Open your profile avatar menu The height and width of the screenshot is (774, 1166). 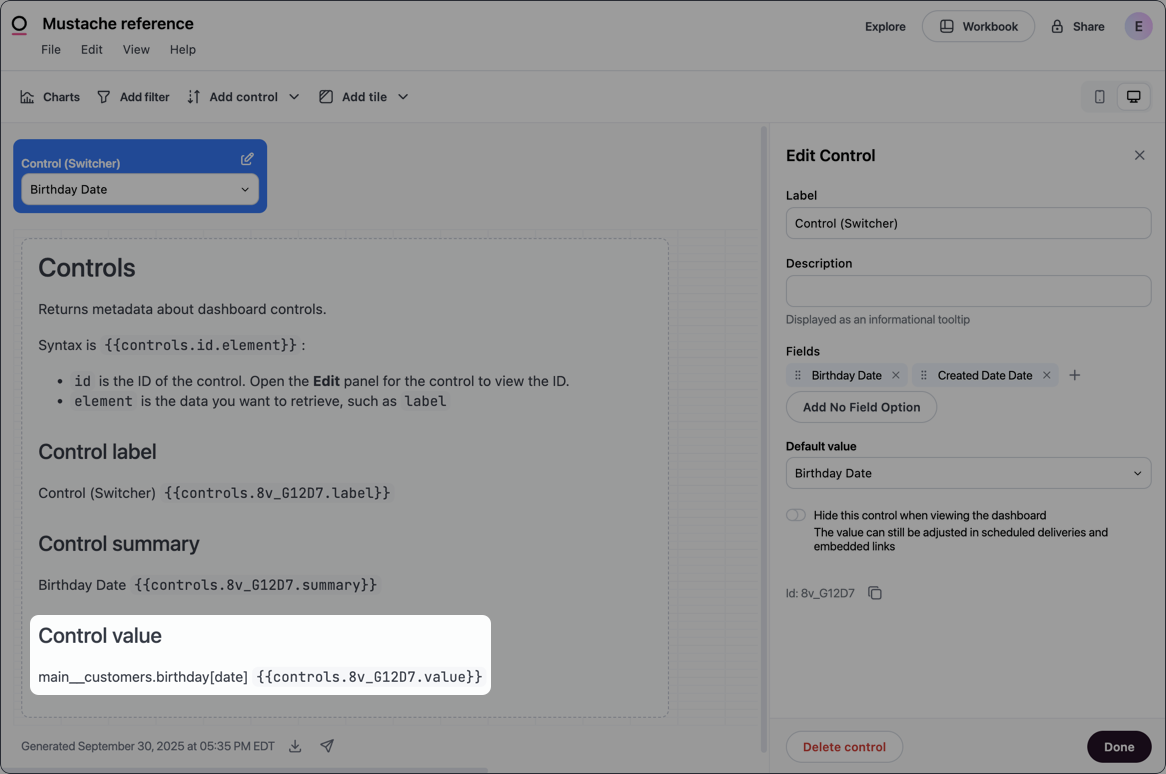[1138, 26]
